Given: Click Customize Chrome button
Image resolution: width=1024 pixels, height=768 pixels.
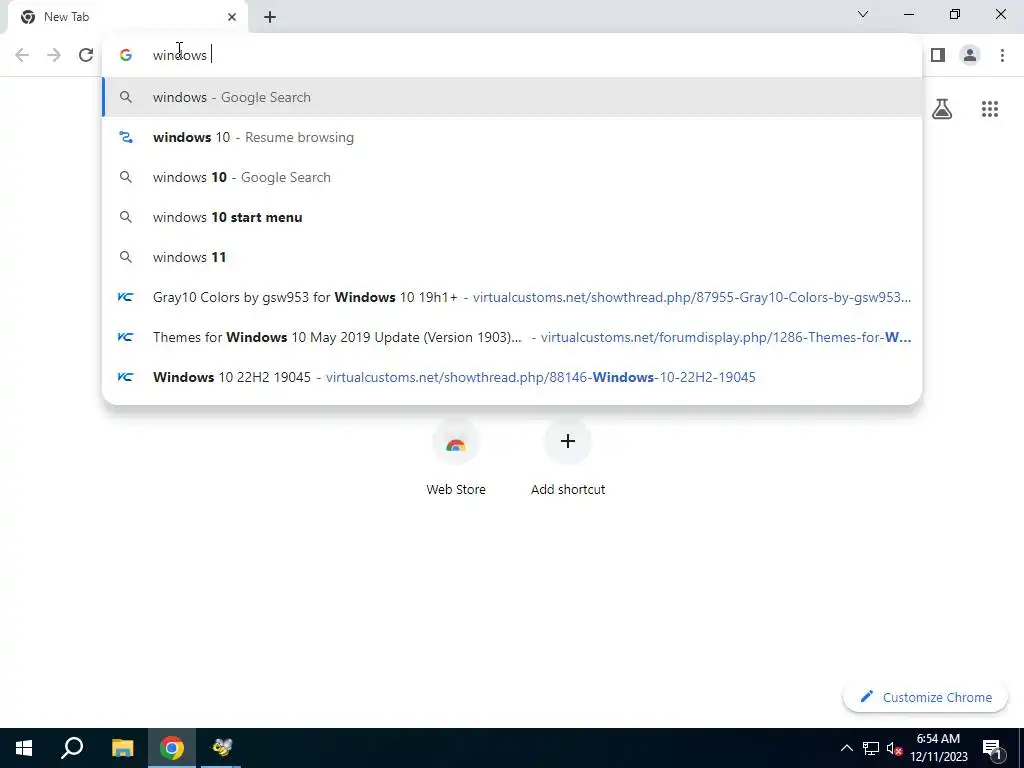Looking at the screenshot, I should pos(925,697).
